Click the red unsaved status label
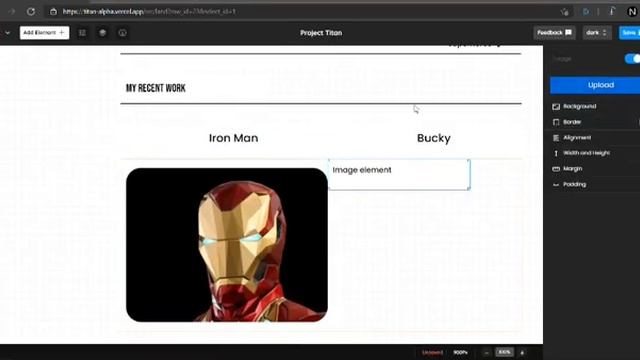Viewport: 640px width, 360px height. point(432,352)
